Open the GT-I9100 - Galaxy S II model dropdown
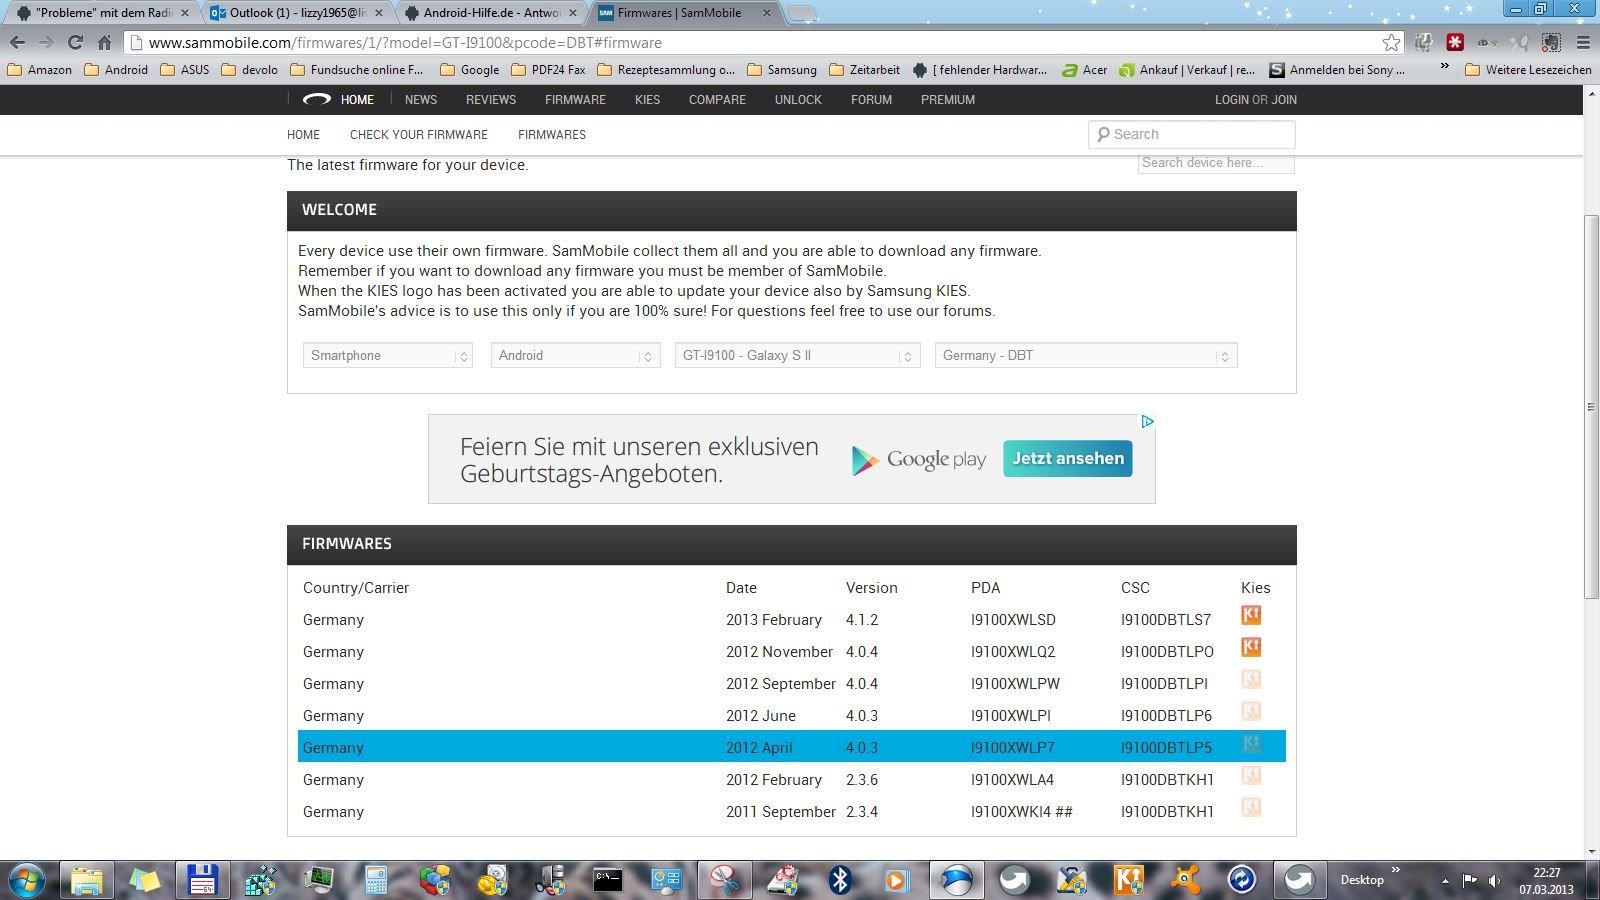This screenshot has width=1600, height=900. click(797, 355)
